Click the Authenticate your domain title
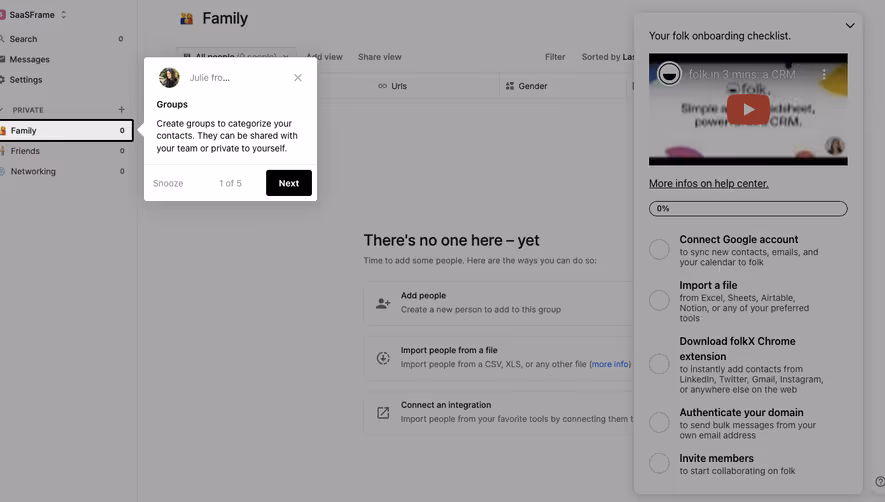885x502 pixels. pyautogui.click(x=742, y=412)
